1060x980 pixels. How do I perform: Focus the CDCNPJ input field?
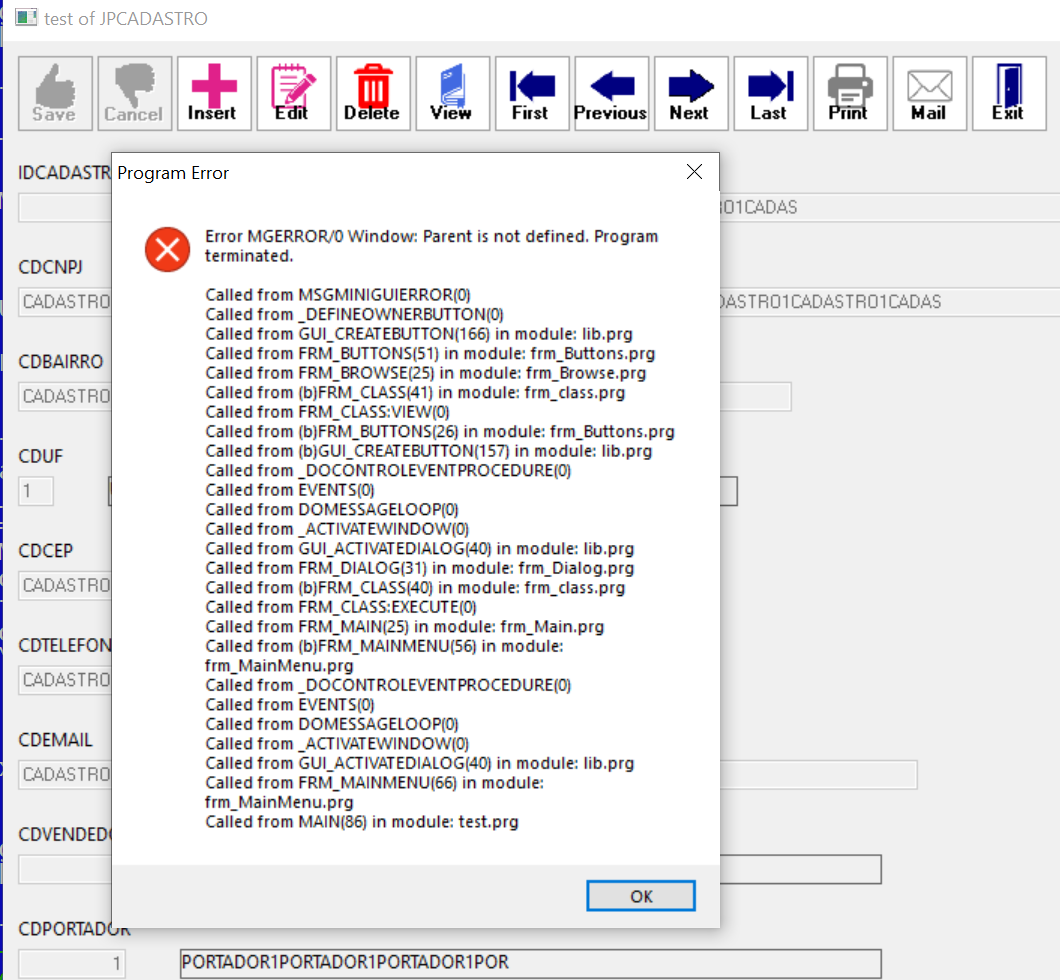[65, 301]
